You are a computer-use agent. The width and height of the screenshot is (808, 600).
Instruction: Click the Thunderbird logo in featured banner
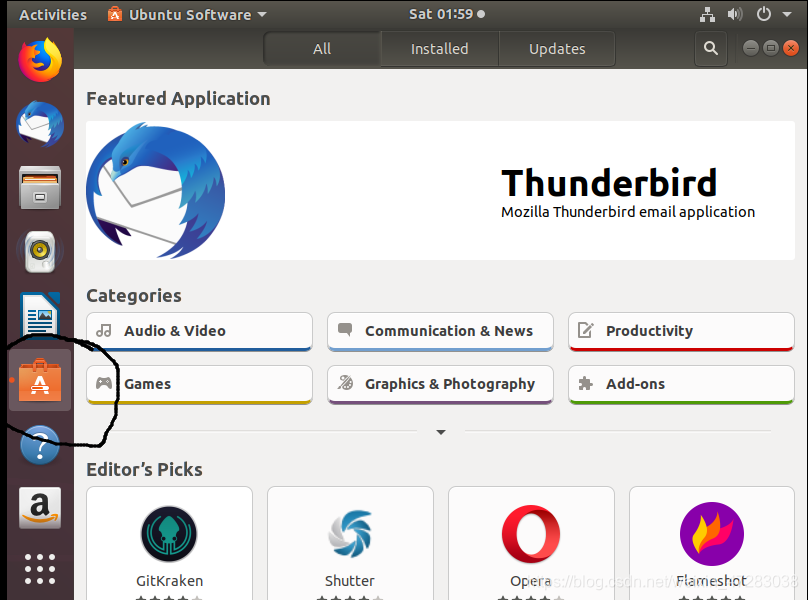coord(156,190)
